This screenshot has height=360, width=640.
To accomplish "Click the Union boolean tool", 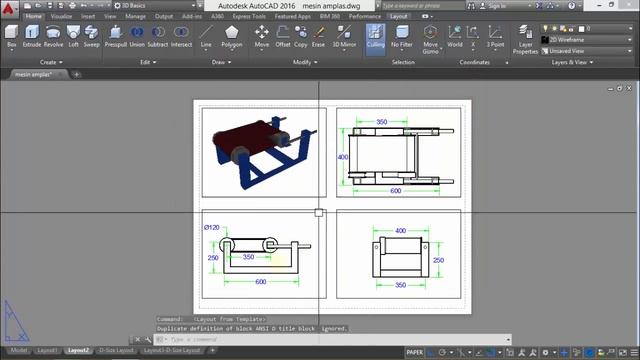I will (137, 36).
